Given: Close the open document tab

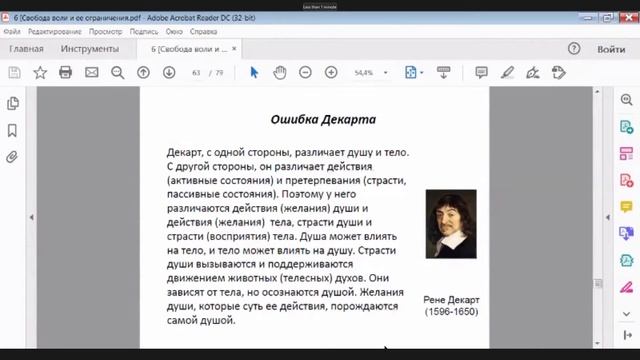Looking at the screenshot, I should 234,49.
